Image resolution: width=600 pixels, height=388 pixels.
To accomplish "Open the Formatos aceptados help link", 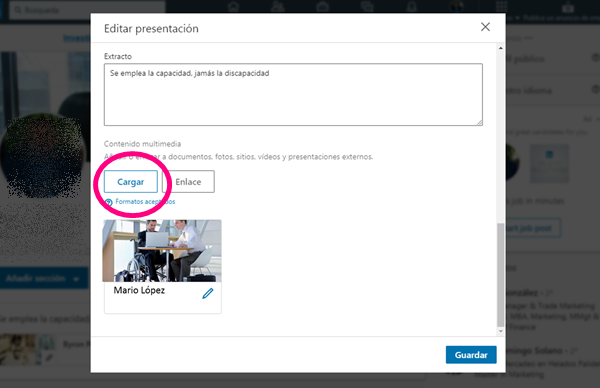I will 145,202.
